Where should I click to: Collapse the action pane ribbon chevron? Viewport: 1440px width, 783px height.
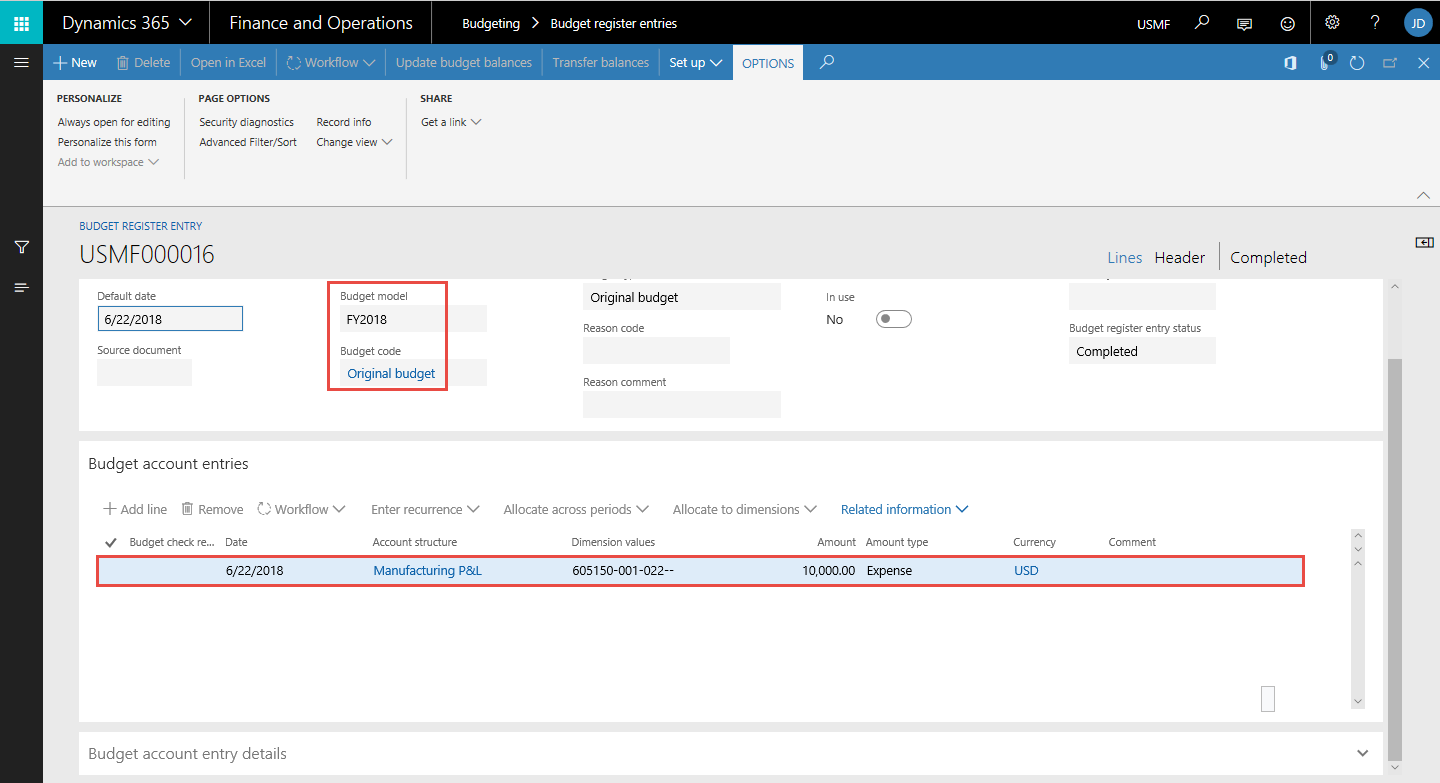[1423, 194]
